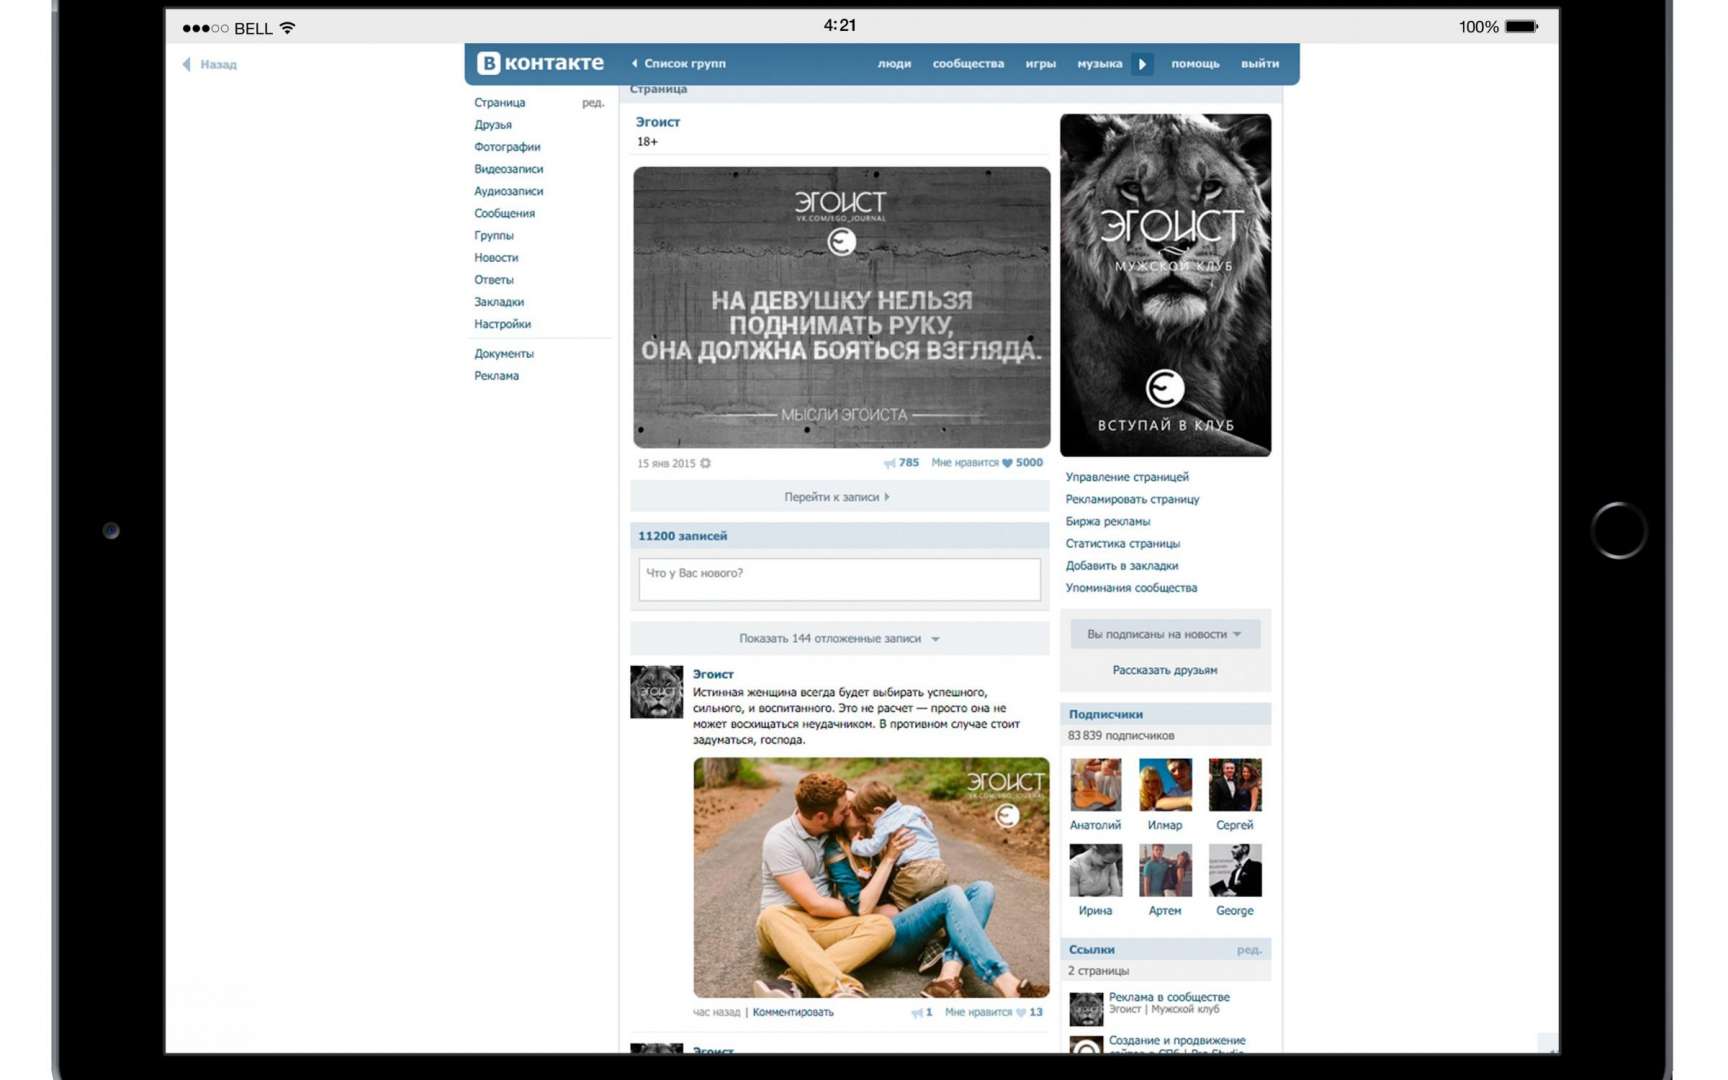Open the люди header menu

[894, 63]
